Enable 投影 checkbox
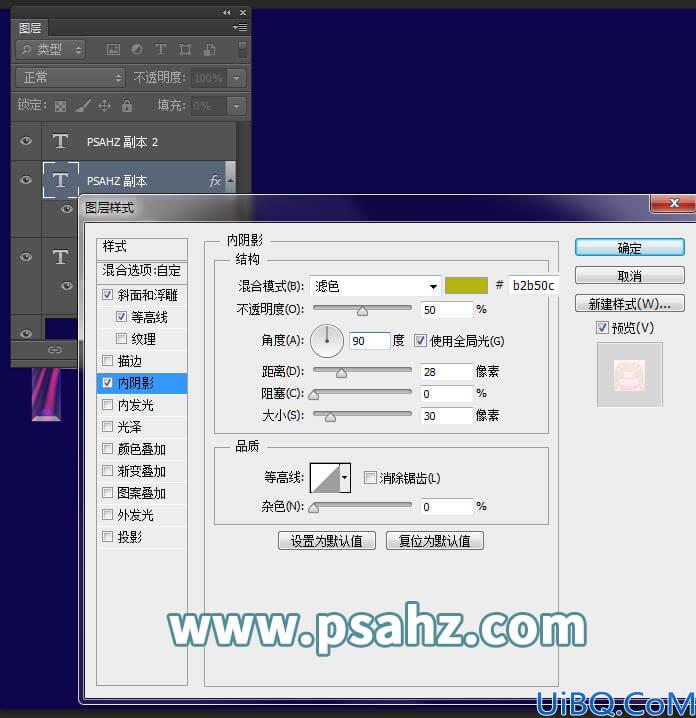This screenshot has width=696, height=718. pyautogui.click(x=107, y=536)
